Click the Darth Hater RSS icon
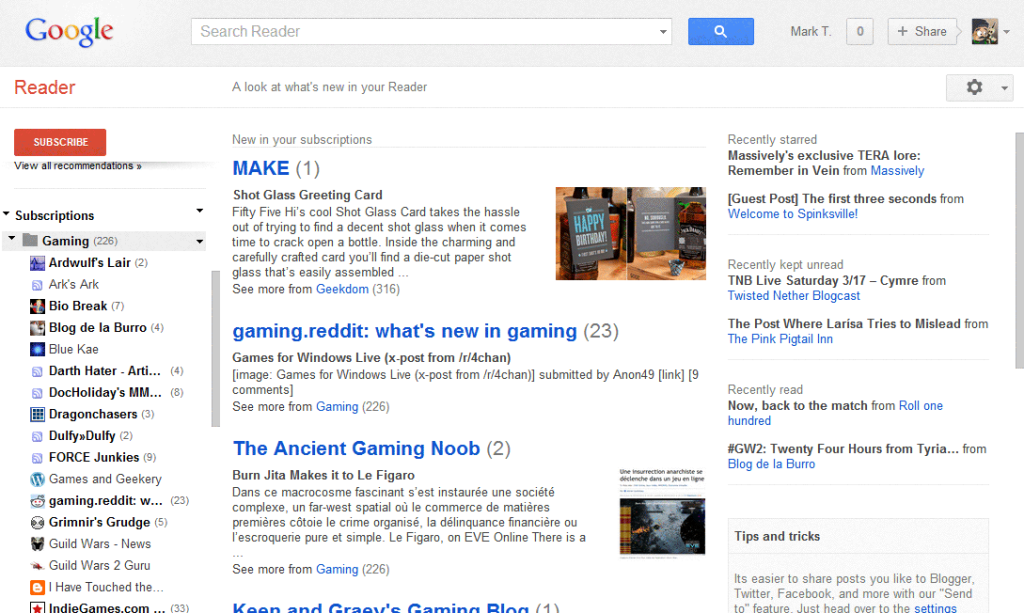 tap(37, 371)
